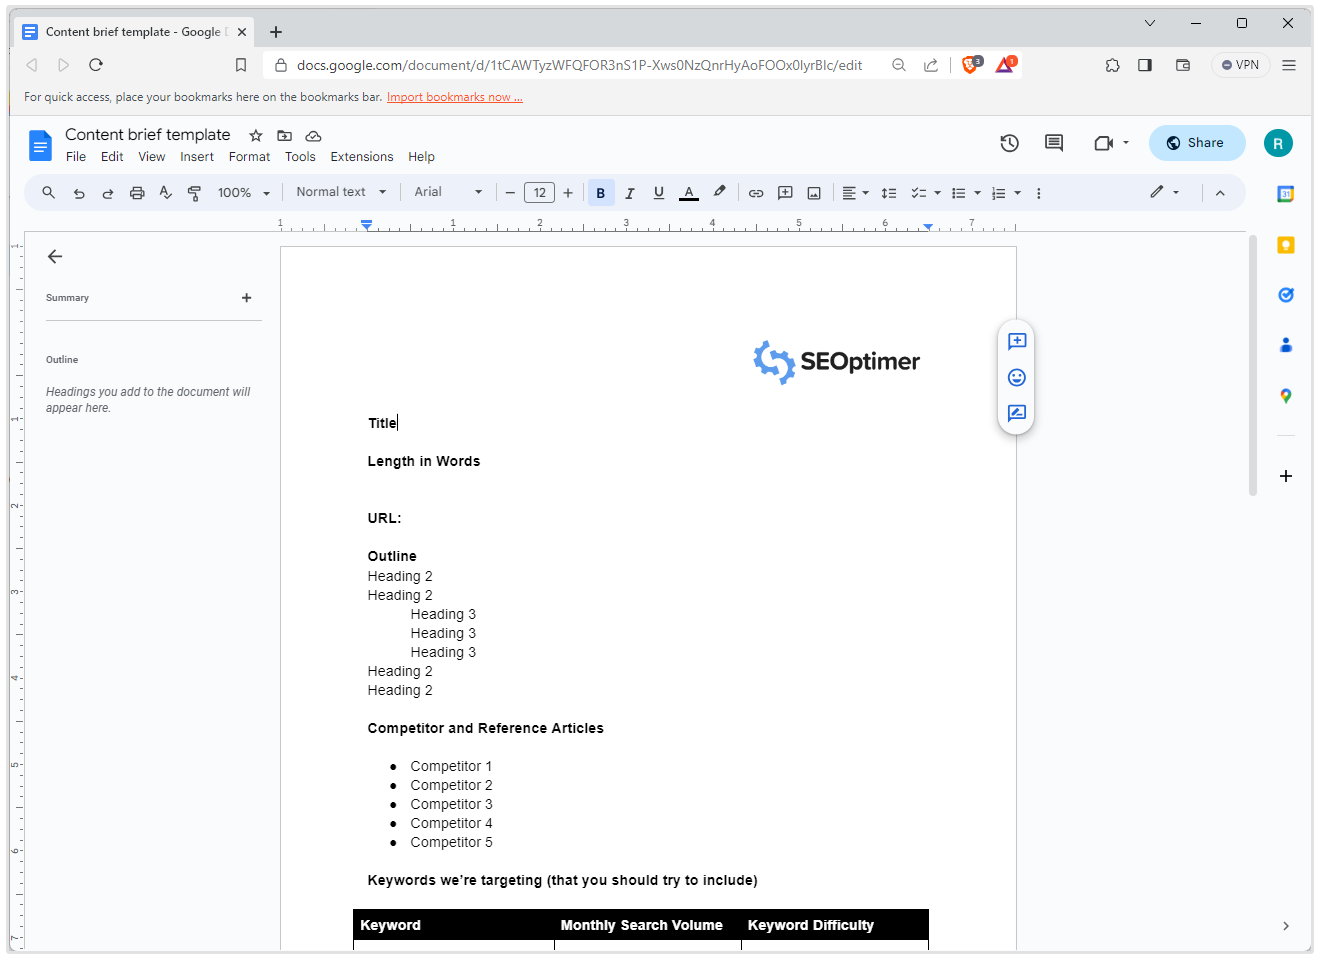Screen dimensions: 1320x960
Task: Switch to the Extensions menu
Action: coord(361,156)
